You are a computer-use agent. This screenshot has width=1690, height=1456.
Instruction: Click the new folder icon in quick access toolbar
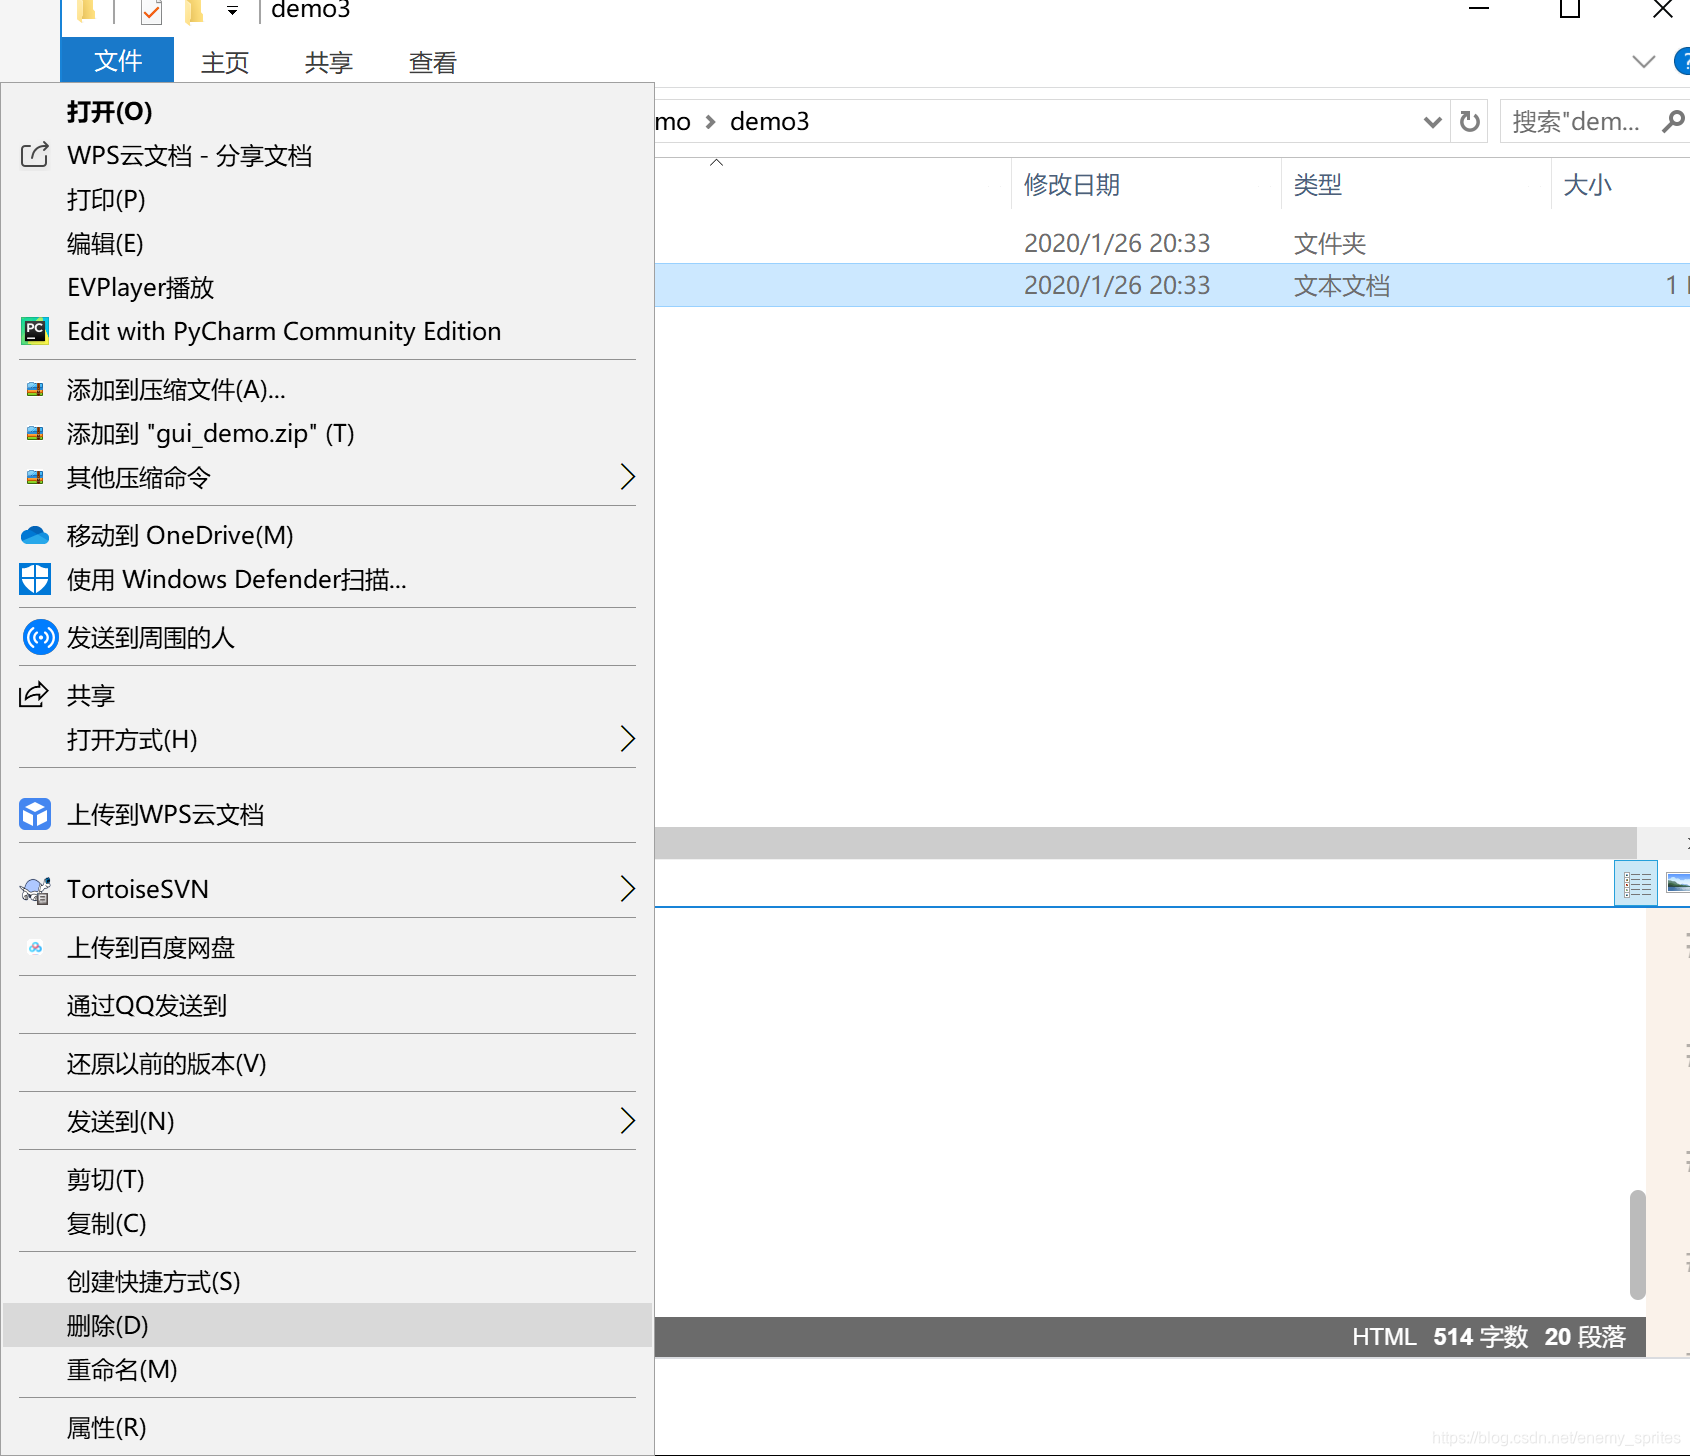[194, 11]
